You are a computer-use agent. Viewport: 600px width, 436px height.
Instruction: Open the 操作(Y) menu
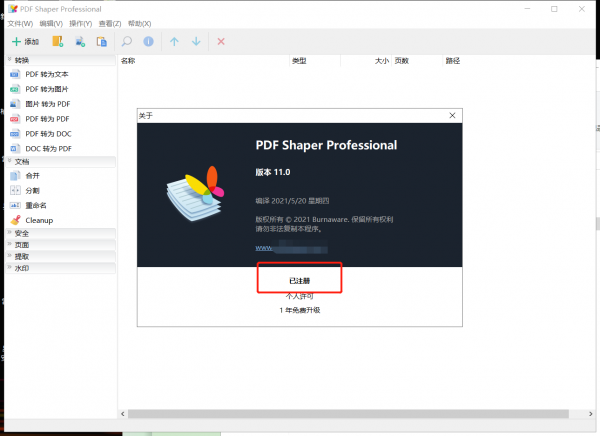pyautogui.click(x=80, y=24)
